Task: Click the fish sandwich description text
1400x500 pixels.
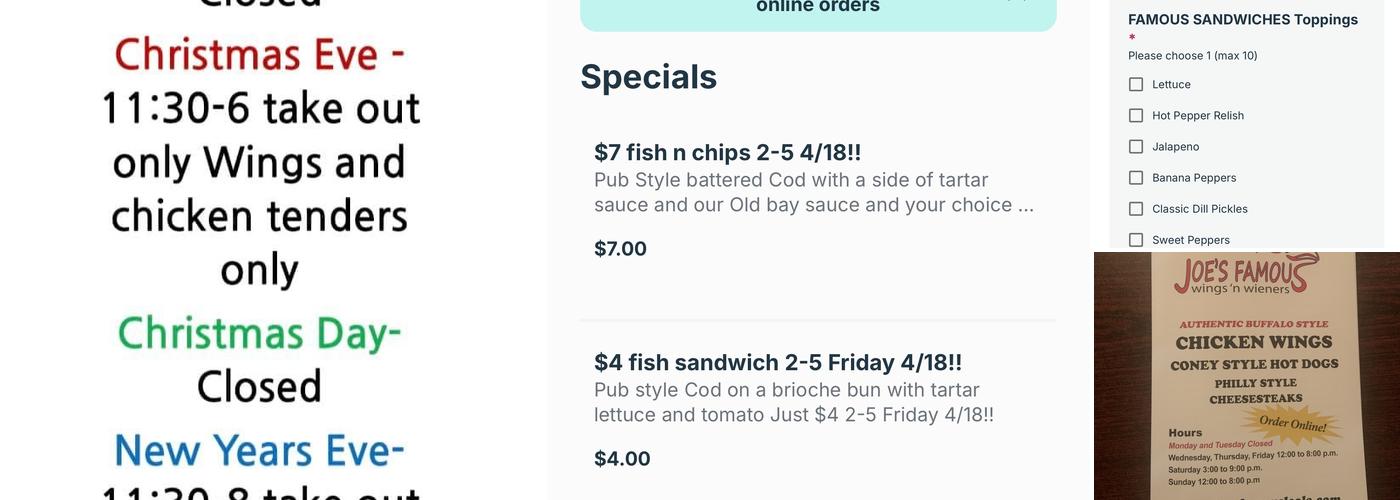Action: tap(793, 402)
